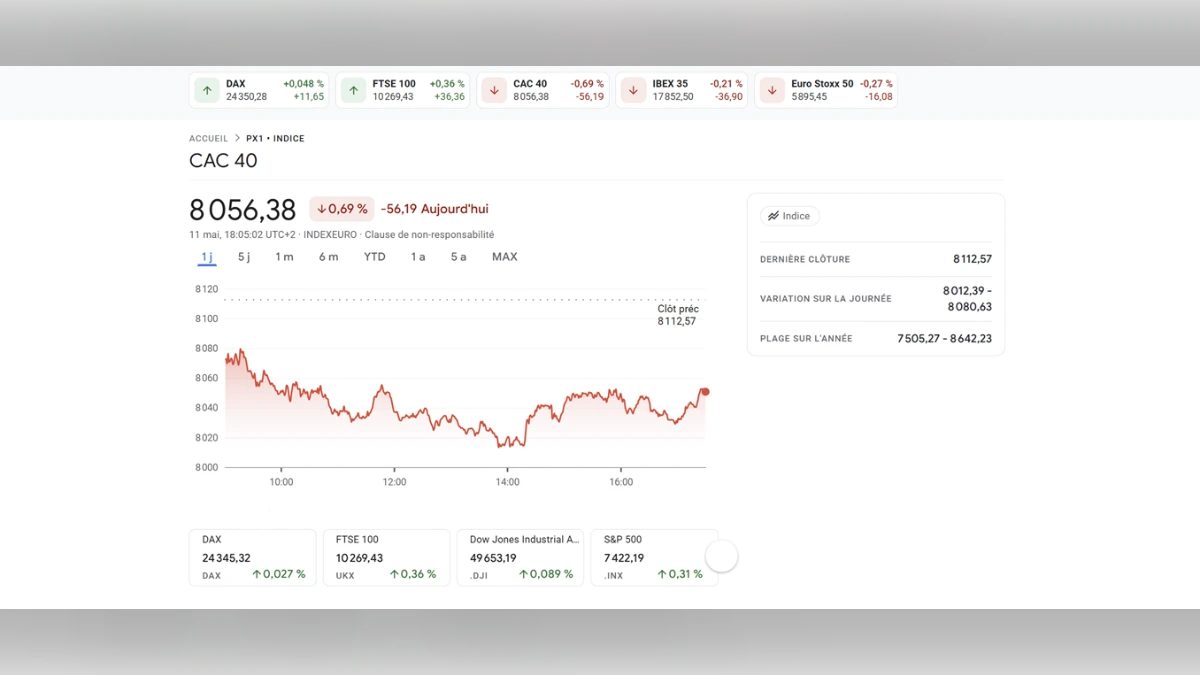The image size is (1200, 675).
Task: Switch chart to the YTD range
Action: click(x=375, y=257)
